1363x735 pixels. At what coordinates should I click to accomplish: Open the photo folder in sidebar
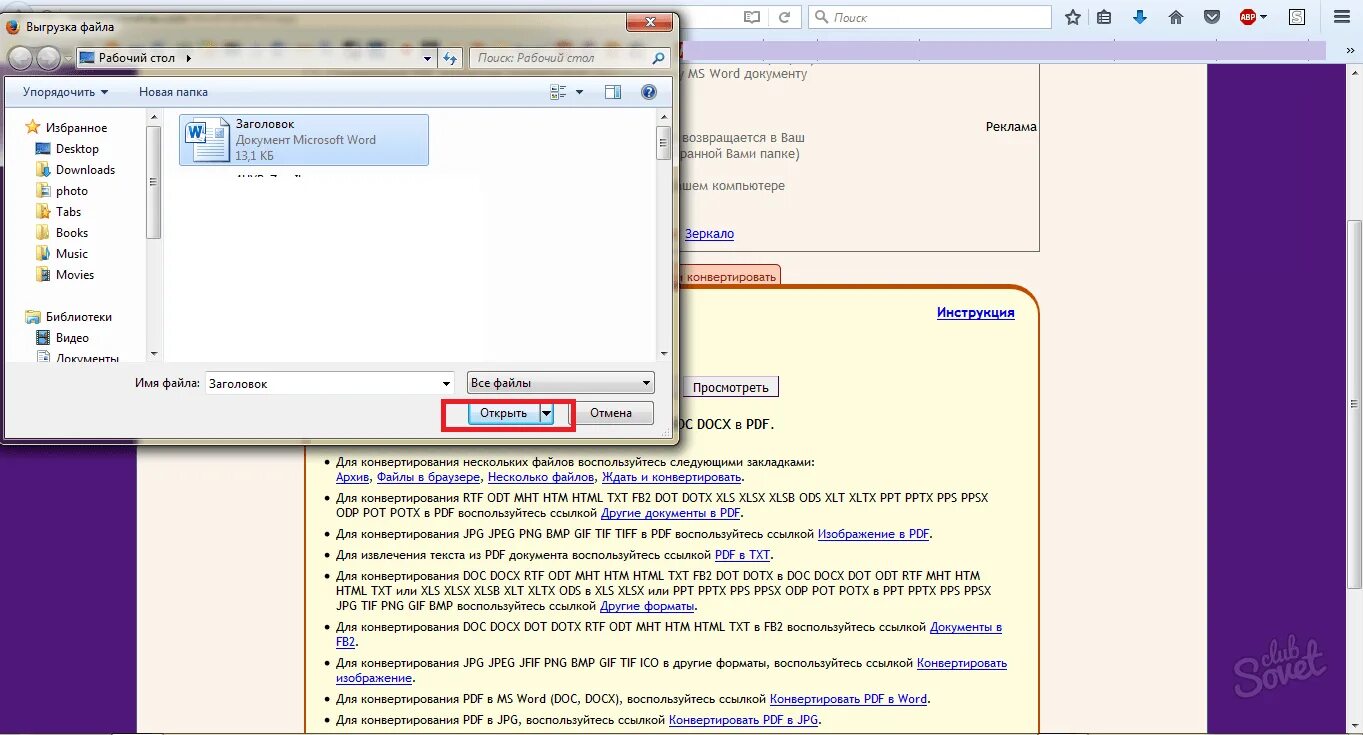62,191
